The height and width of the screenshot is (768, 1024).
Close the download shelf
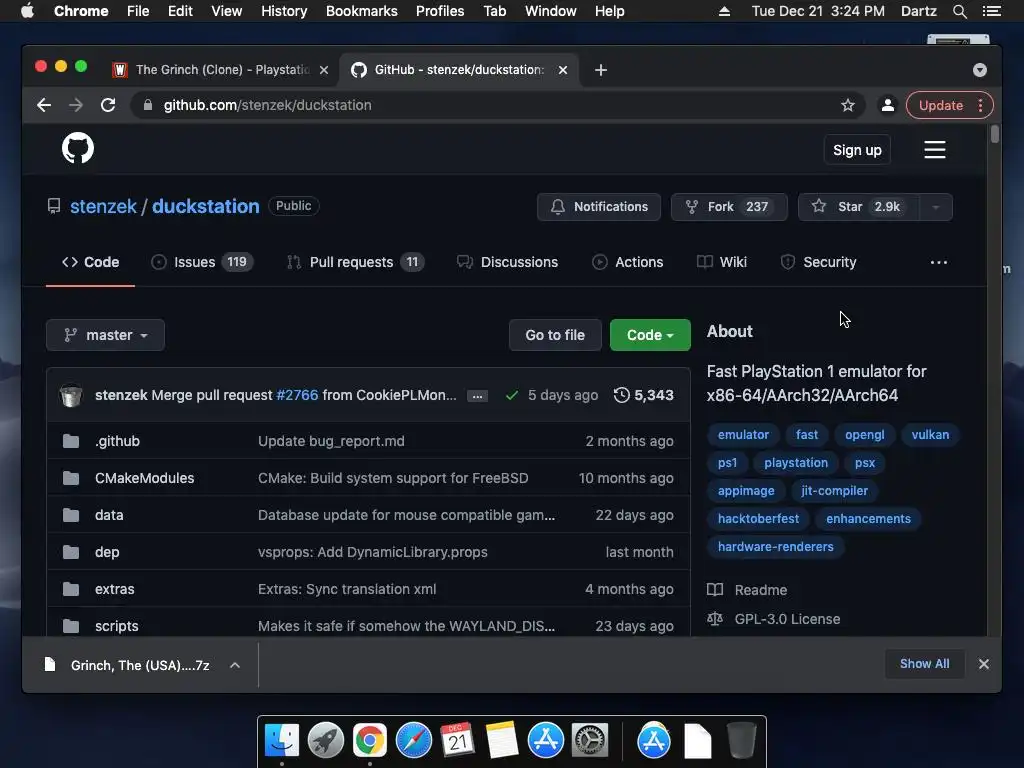(984, 664)
